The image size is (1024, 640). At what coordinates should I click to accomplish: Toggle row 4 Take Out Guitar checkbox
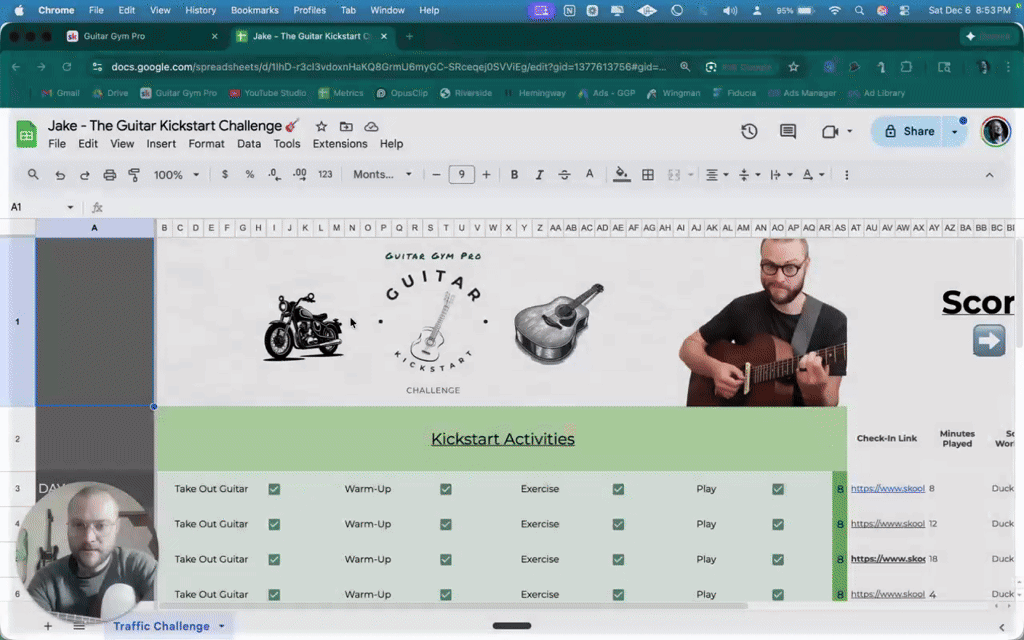(x=274, y=524)
